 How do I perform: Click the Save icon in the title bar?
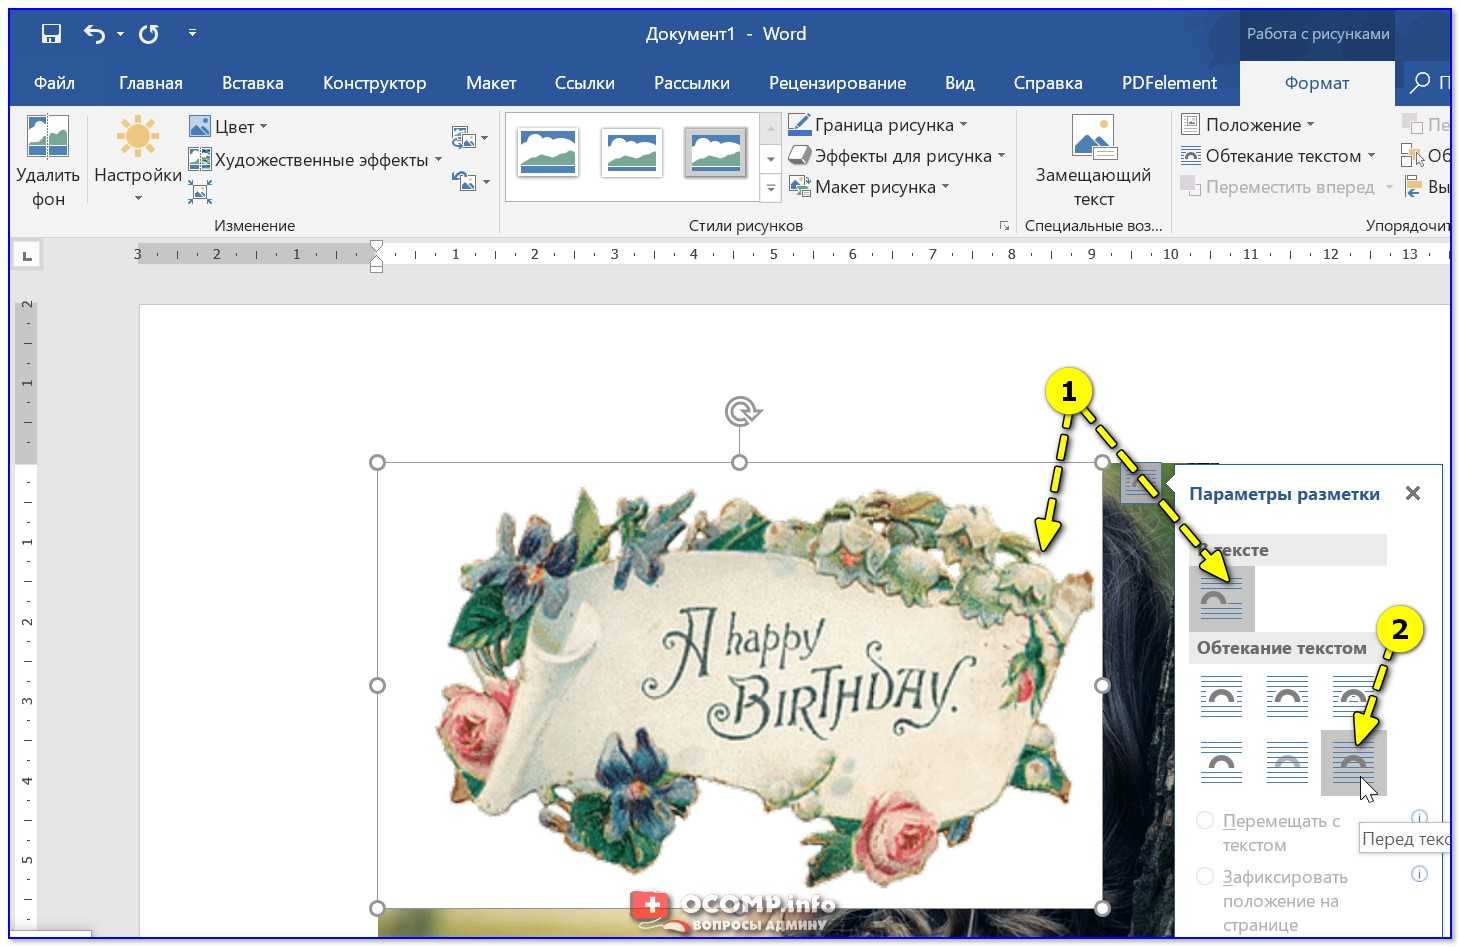51,34
